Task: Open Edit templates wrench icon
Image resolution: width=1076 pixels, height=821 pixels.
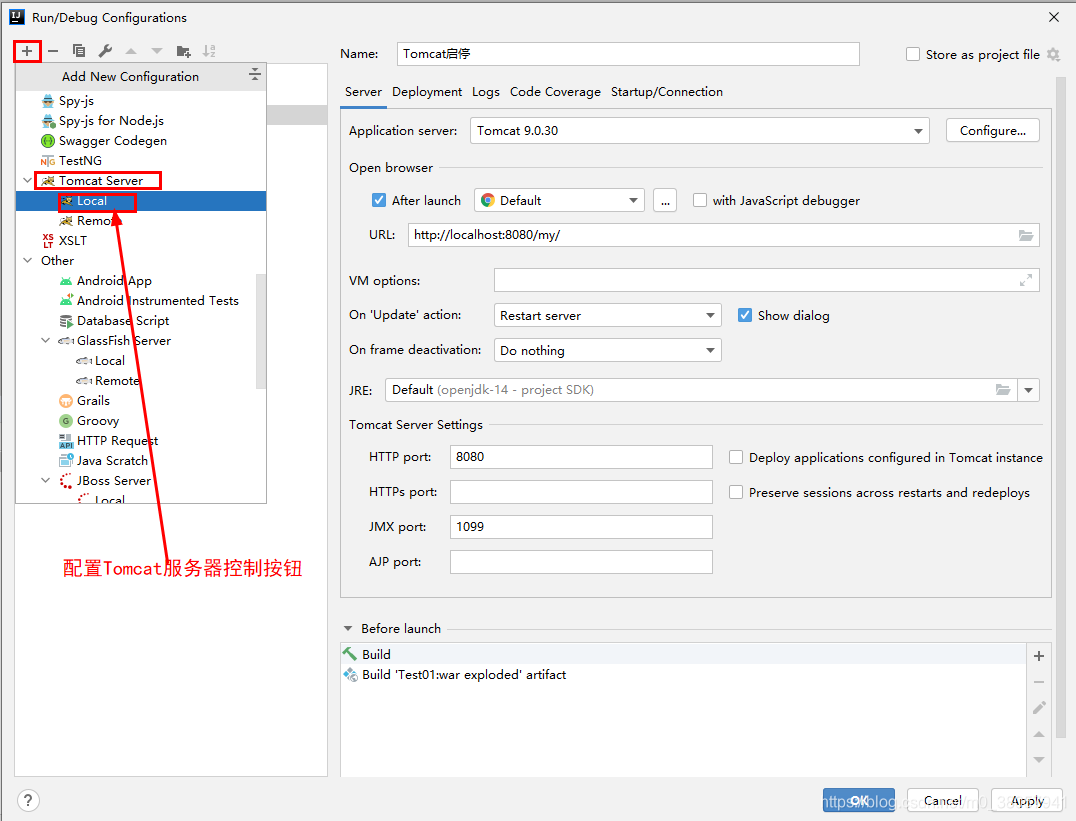Action: [x=105, y=51]
